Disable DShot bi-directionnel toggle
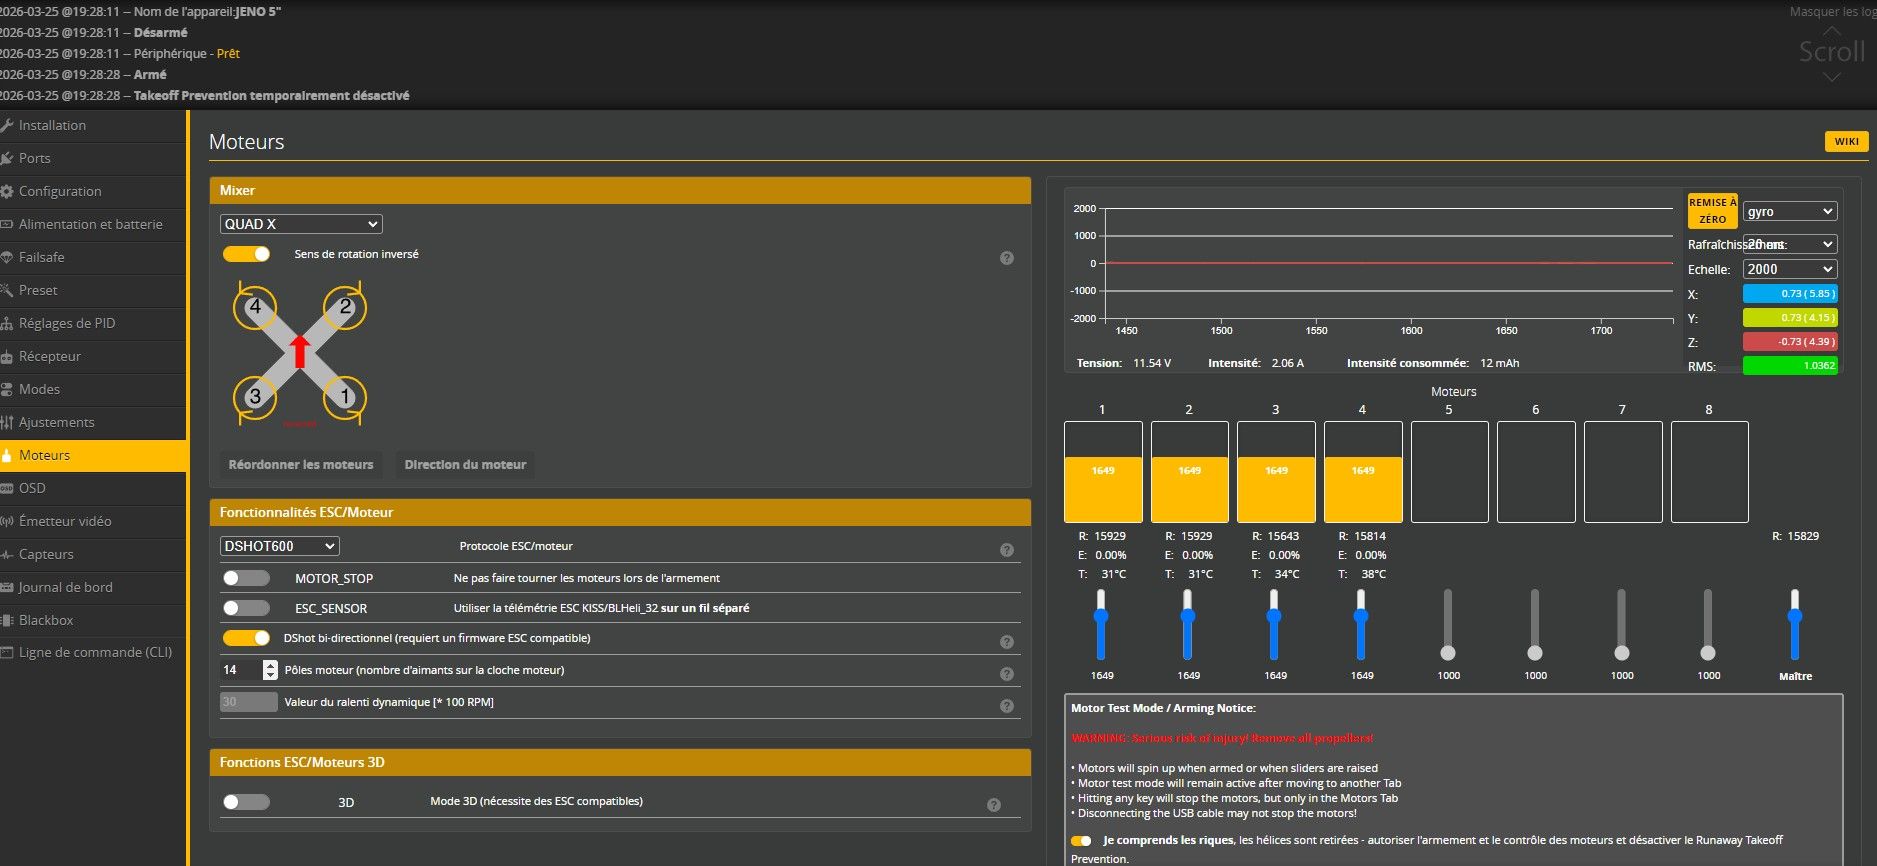The image size is (1877, 866). pos(246,638)
